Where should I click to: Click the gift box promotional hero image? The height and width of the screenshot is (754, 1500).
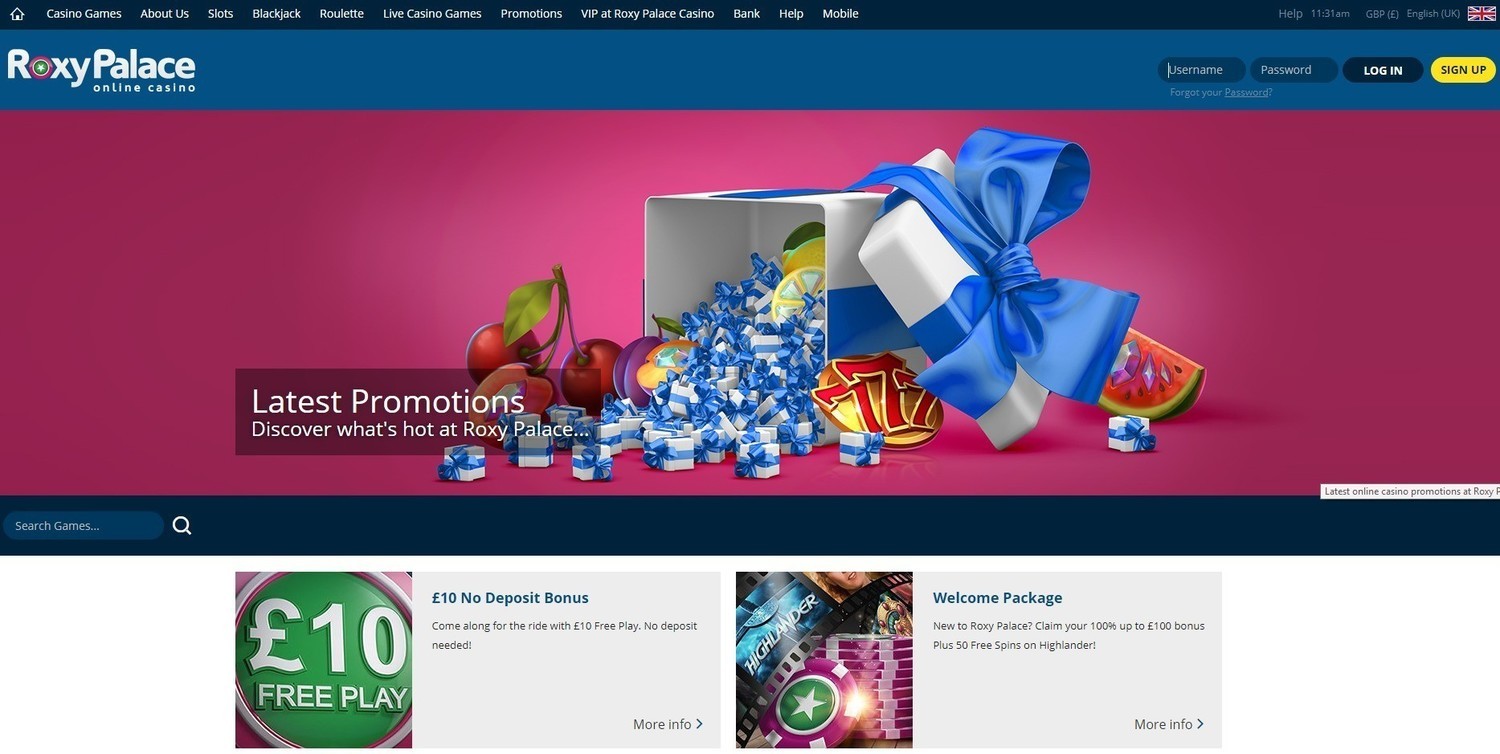[750, 303]
